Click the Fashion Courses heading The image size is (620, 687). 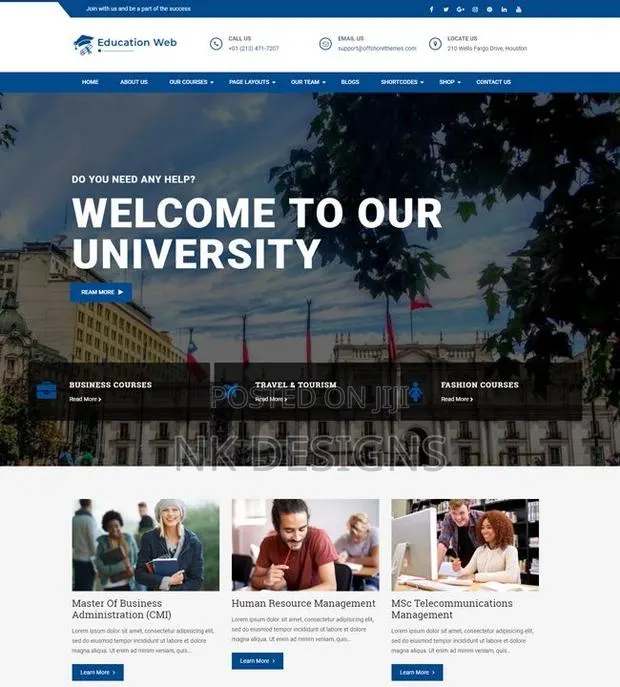point(480,385)
